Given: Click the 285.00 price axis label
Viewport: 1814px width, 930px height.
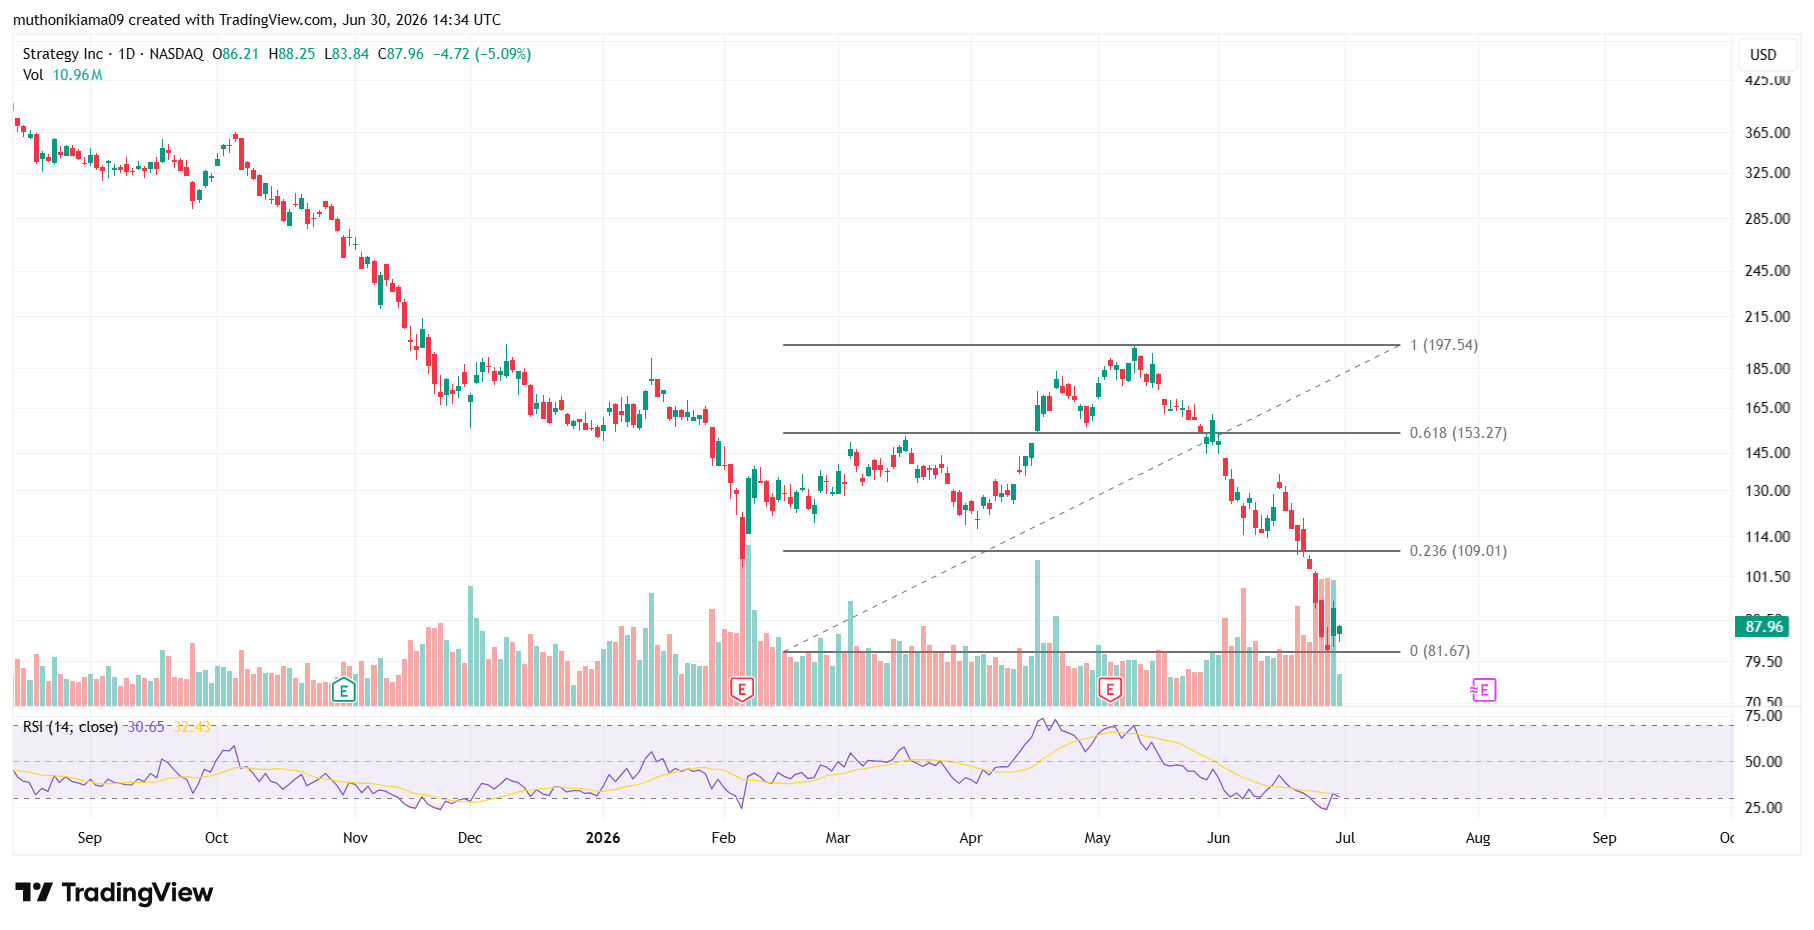Looking at the screenshot, I should point(1767,218).
